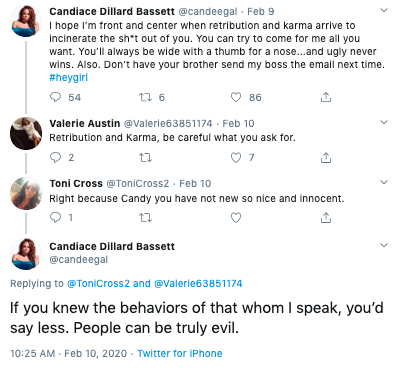
Task: Share Valerie Austin's tweet
Action: pos(326,157)
